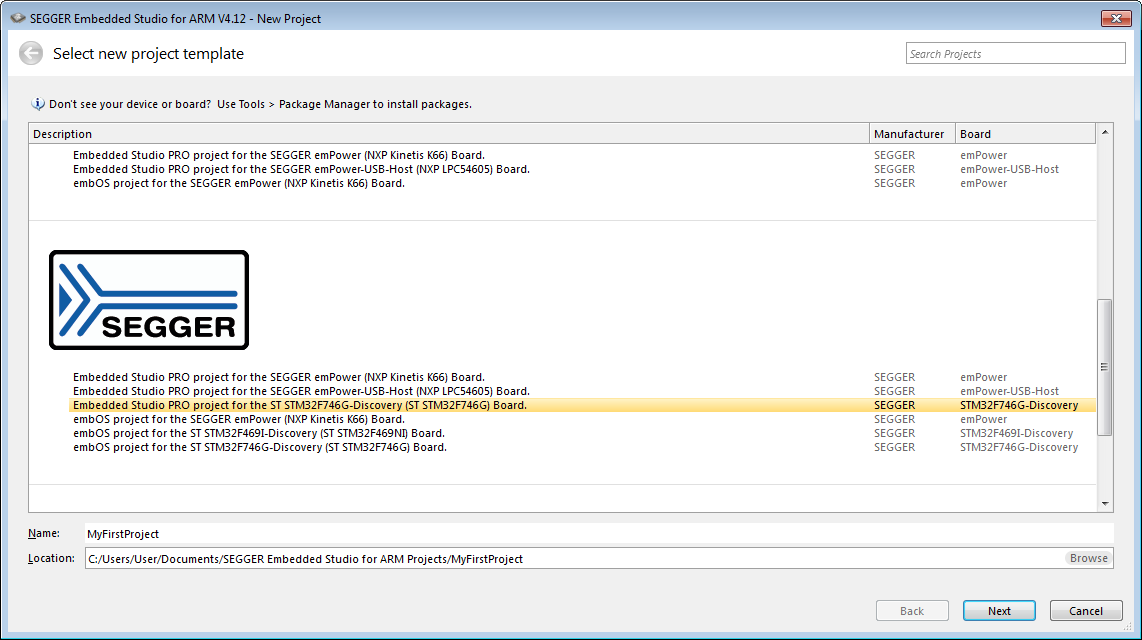1142x640 pixels.
Task: Click STM32F746G-Discovery board cell of the last row
Action: tap(1019, 447)
